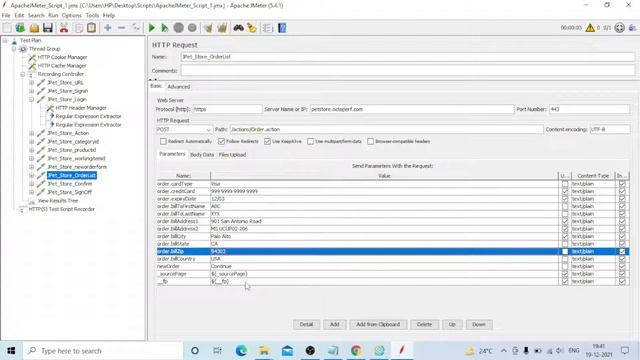Click the Stop test icon
Image resolution: width=640 pixels, height=360 pixels.
178,28
